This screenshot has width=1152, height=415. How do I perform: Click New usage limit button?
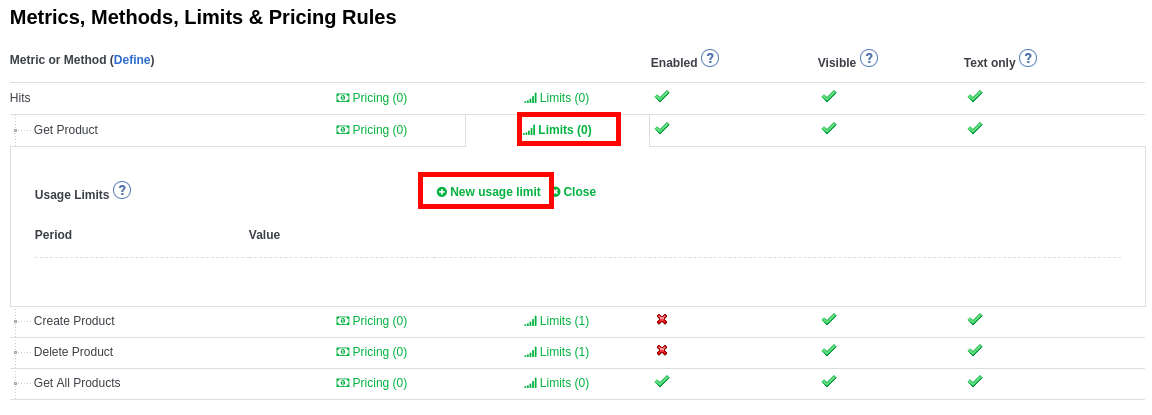pos(488,192)
